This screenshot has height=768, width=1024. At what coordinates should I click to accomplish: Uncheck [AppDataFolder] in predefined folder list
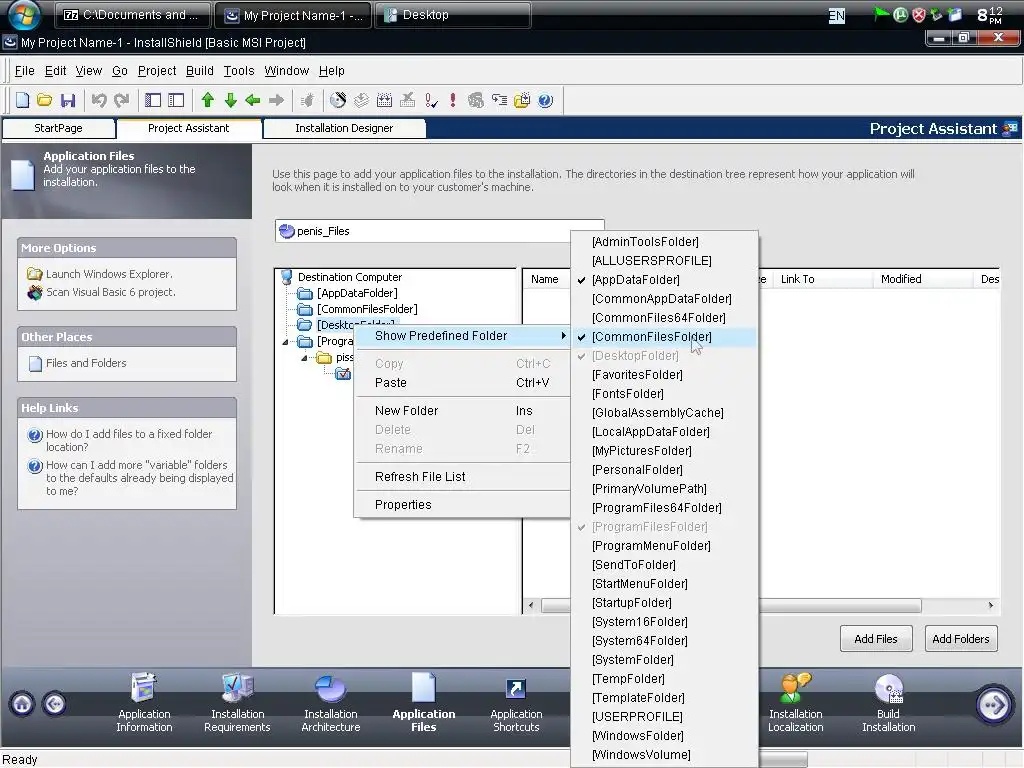tap(664, 280)
